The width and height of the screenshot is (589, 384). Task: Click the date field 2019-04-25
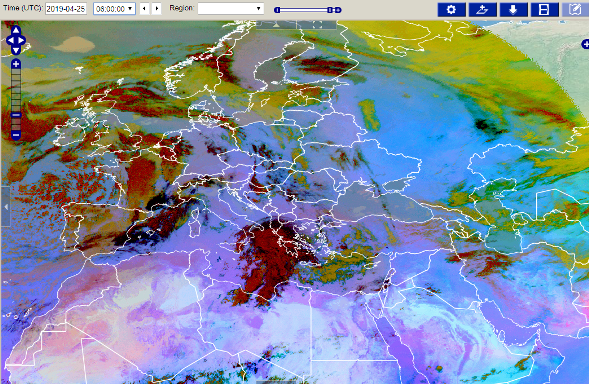click(x=66, y=9)
